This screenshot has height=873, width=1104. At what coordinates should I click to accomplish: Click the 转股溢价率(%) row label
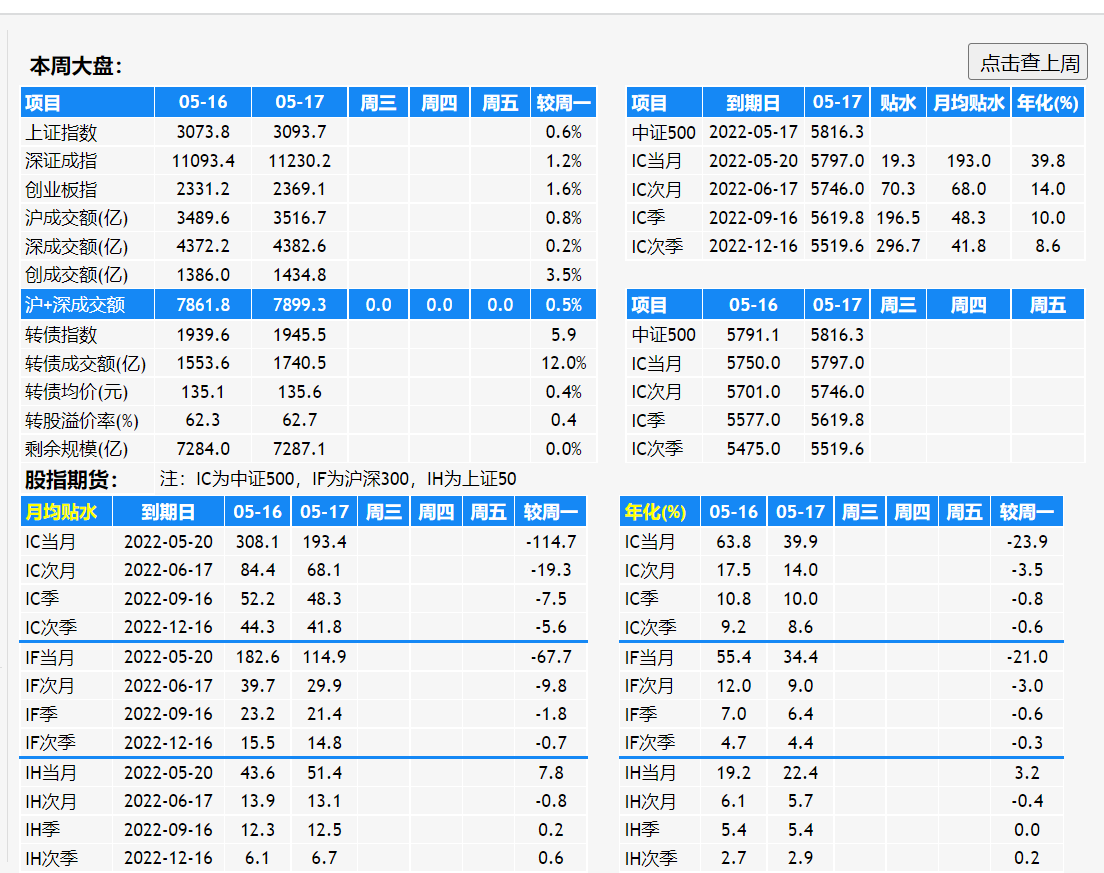pos(82,420)
